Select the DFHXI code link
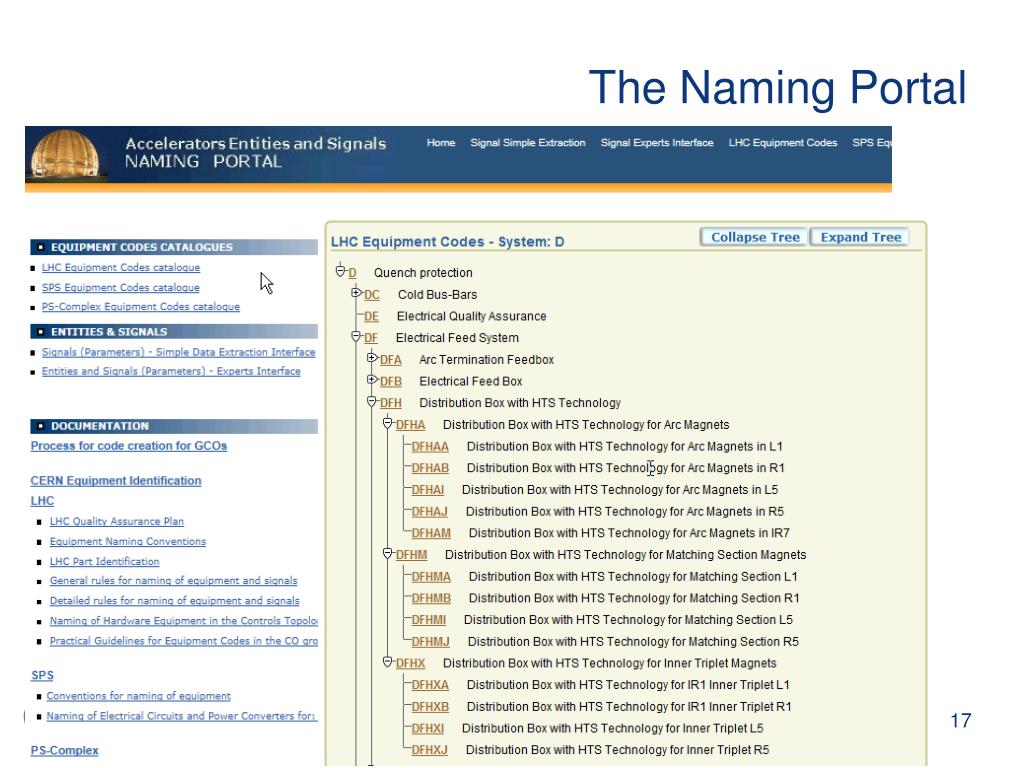This screenshot has width=1024, height=768. pos(428,728)
